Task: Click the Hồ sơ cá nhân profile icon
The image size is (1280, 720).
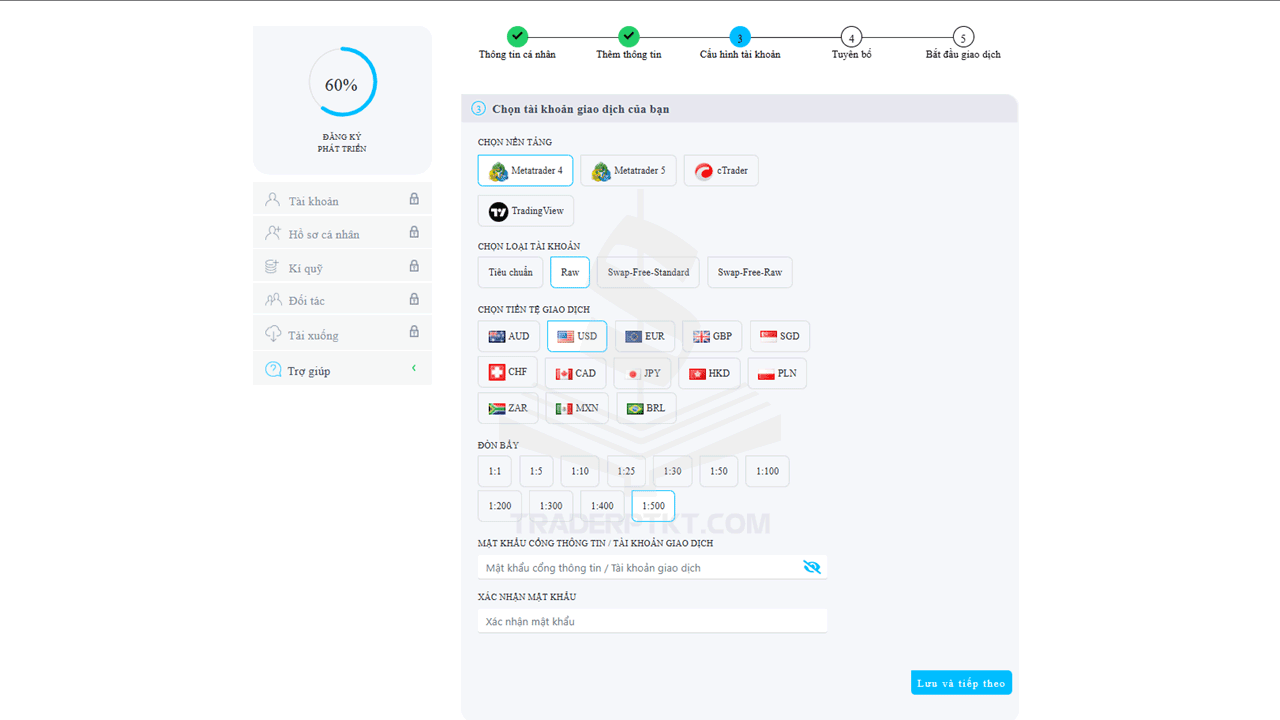Action: click(273, 232)
